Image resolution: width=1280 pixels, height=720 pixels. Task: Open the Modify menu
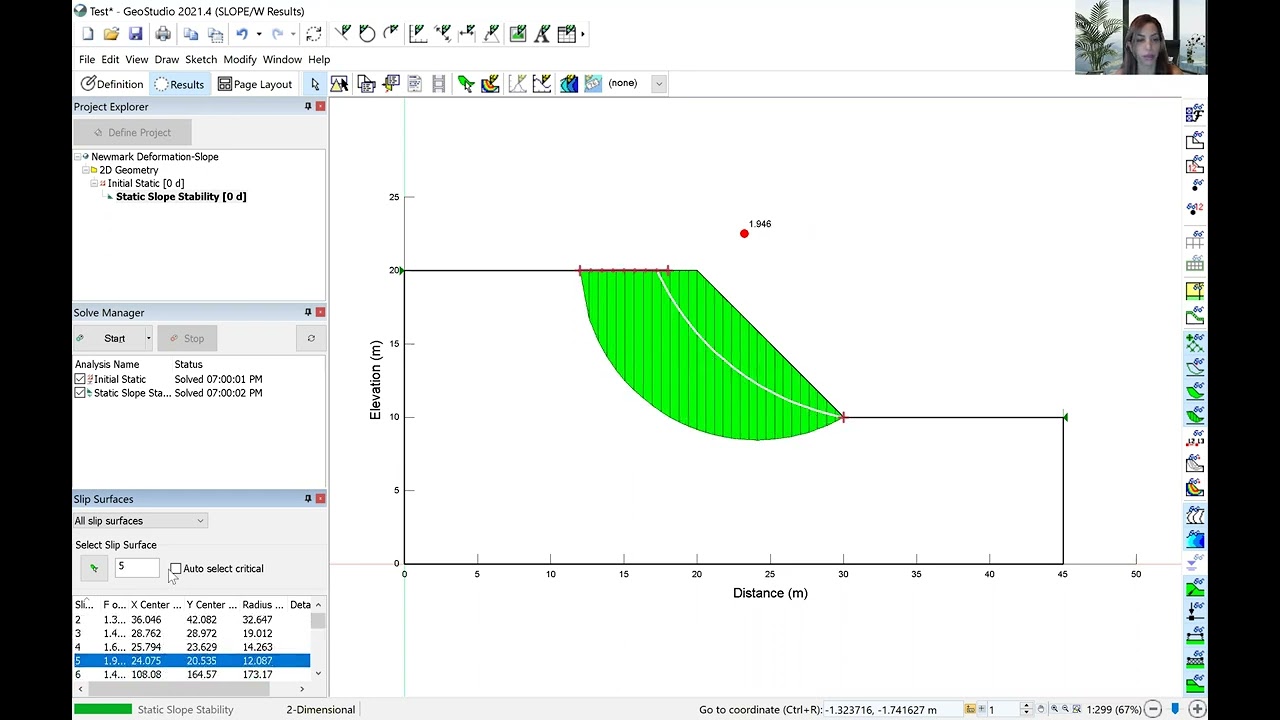[x=240, y=59]
